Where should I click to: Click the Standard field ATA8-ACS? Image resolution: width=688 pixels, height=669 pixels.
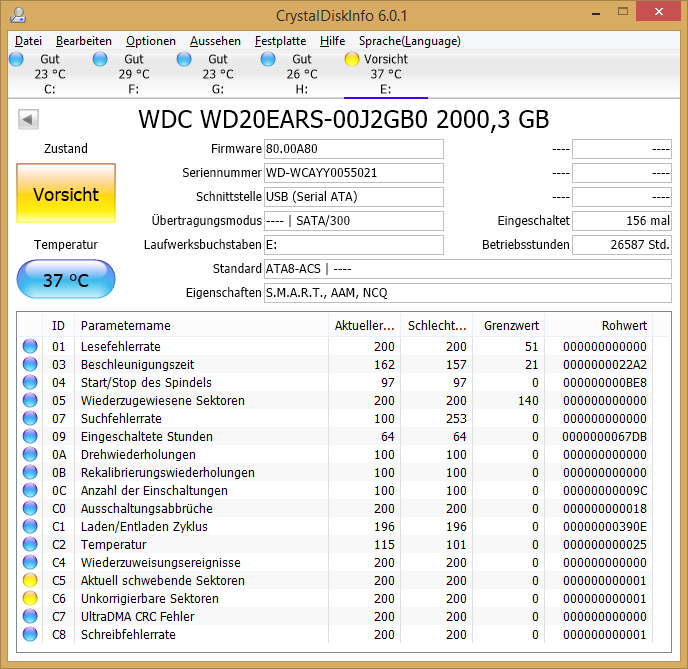468,268
